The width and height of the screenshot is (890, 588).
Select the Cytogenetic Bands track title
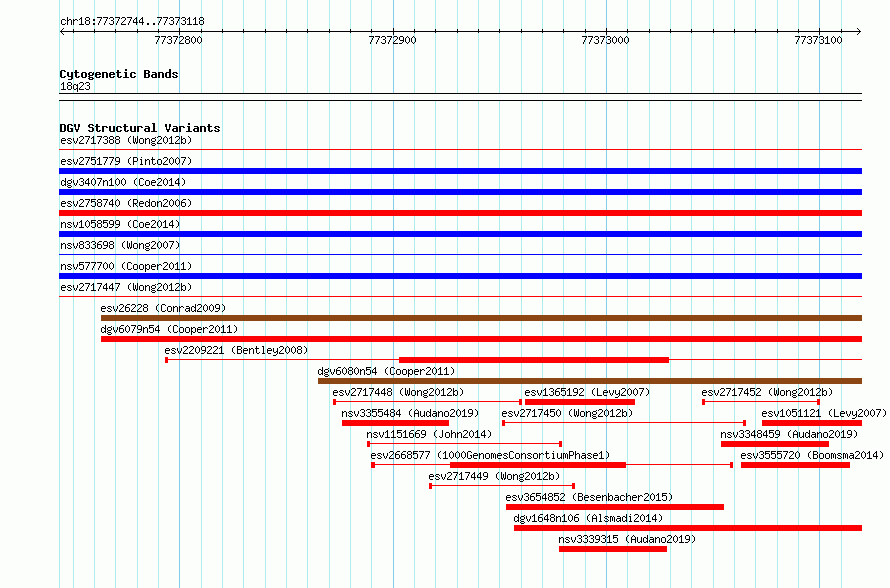(119, 74)
